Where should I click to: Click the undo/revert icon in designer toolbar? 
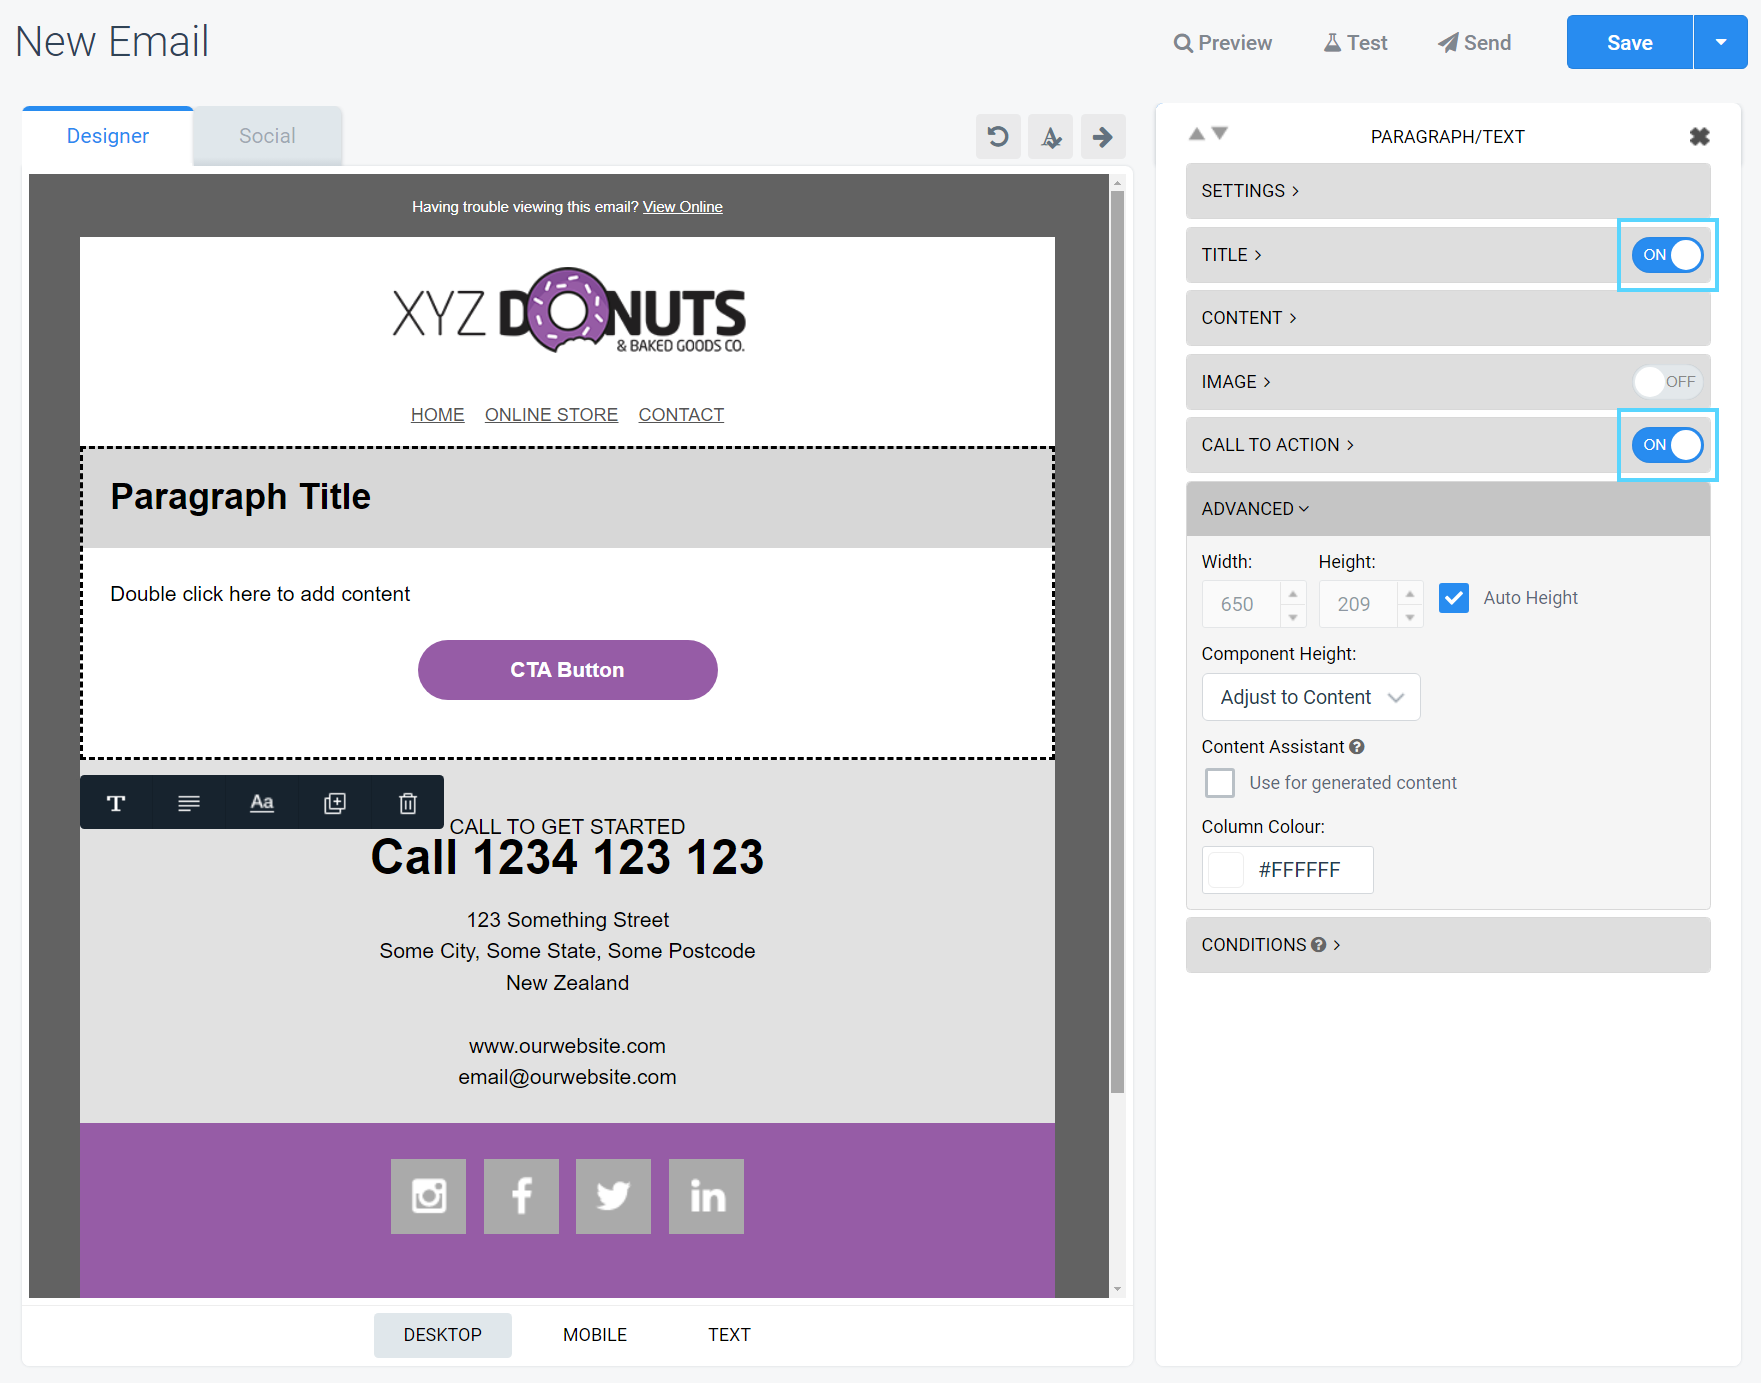[998, 136]
